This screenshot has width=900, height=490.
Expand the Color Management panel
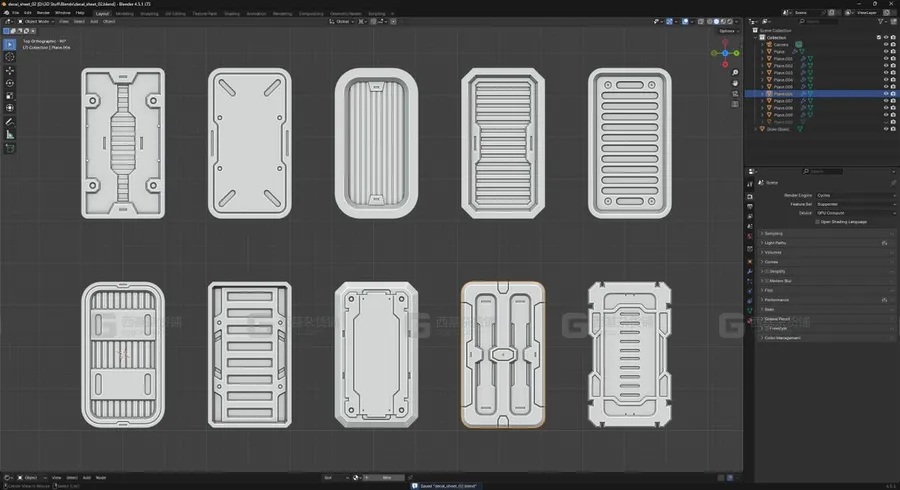[x=782, y=337]
